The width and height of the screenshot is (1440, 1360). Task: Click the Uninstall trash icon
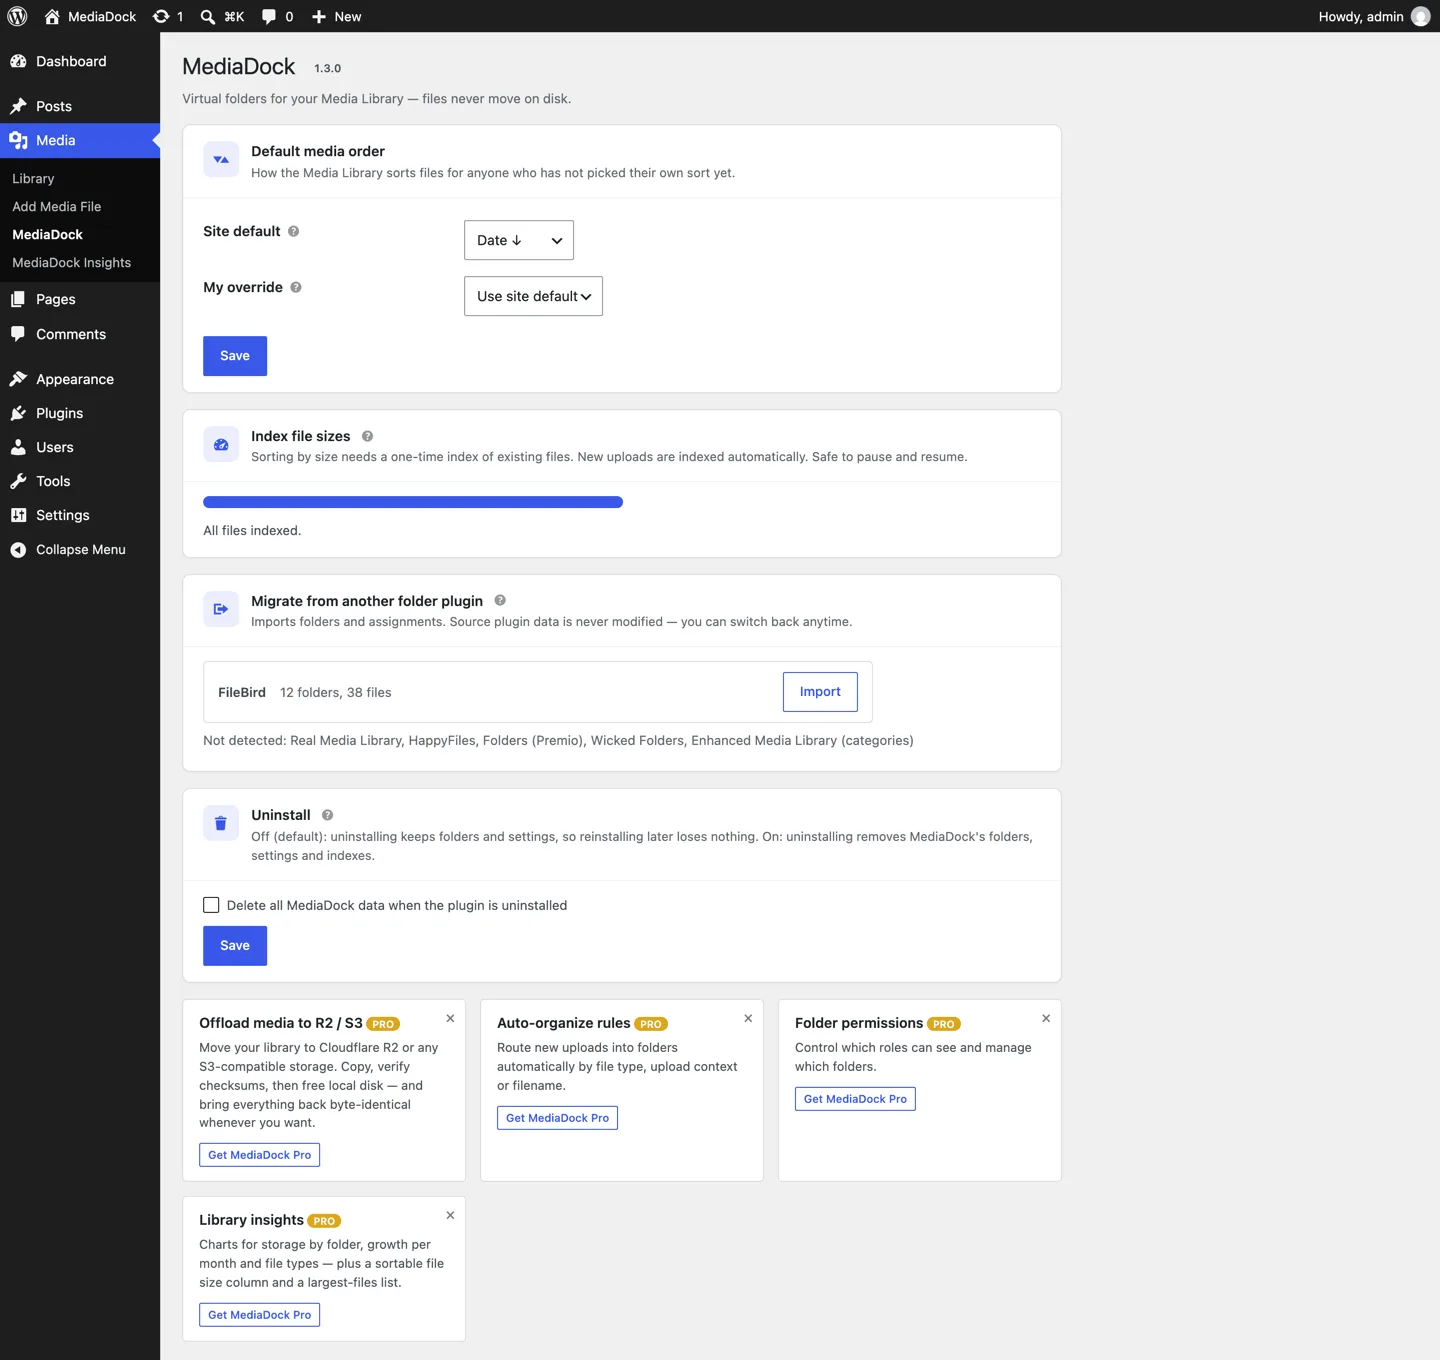tap(221, 823)
